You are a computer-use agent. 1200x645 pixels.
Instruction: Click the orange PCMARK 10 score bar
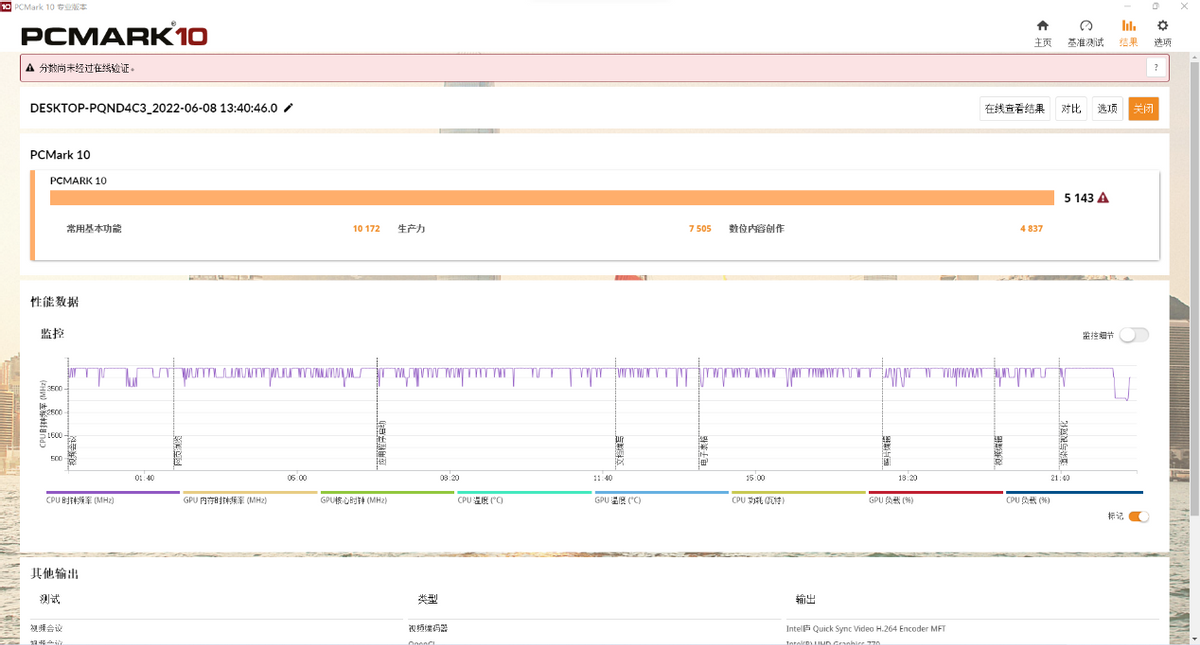(552, 198)
